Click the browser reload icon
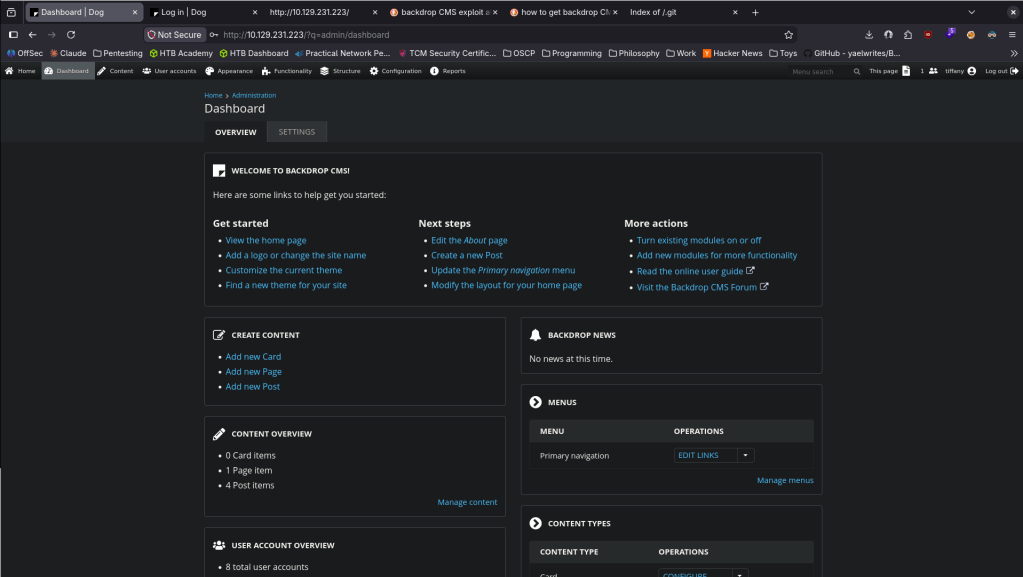Image resolution: width=1023 pixels, height=577 pixels. (x=71, y=35)
